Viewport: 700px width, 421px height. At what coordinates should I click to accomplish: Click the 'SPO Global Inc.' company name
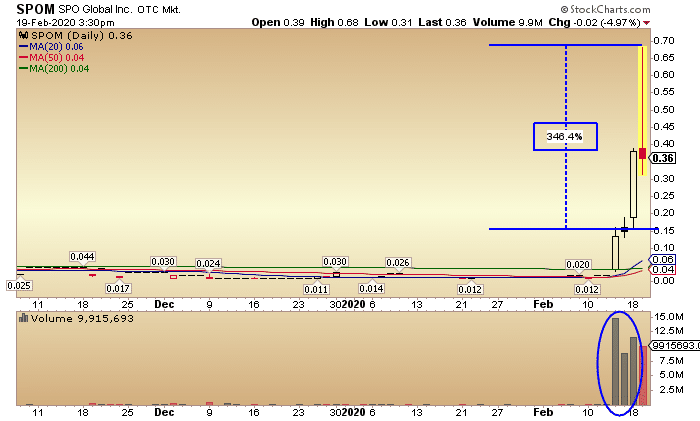[x=96, y=9]
